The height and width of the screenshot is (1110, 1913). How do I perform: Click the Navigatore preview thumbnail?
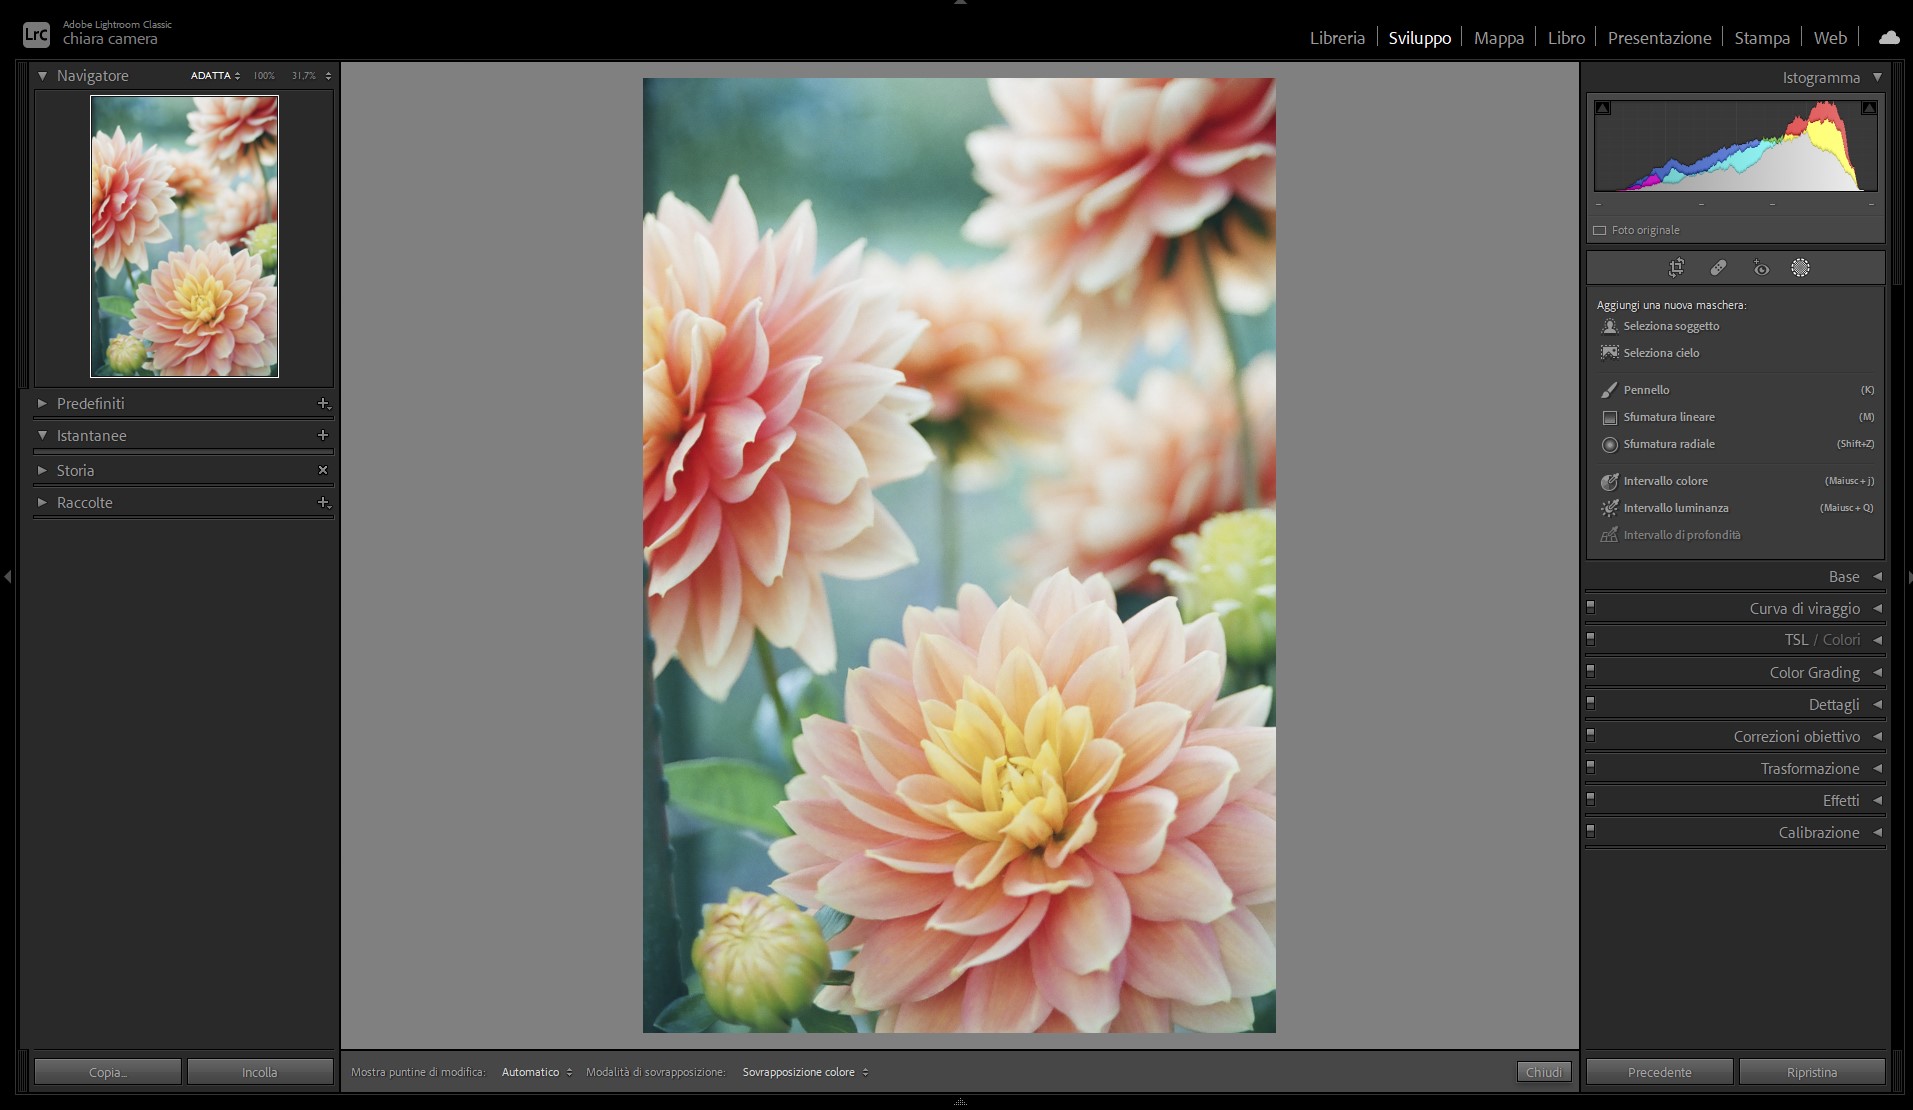(184, 236)
